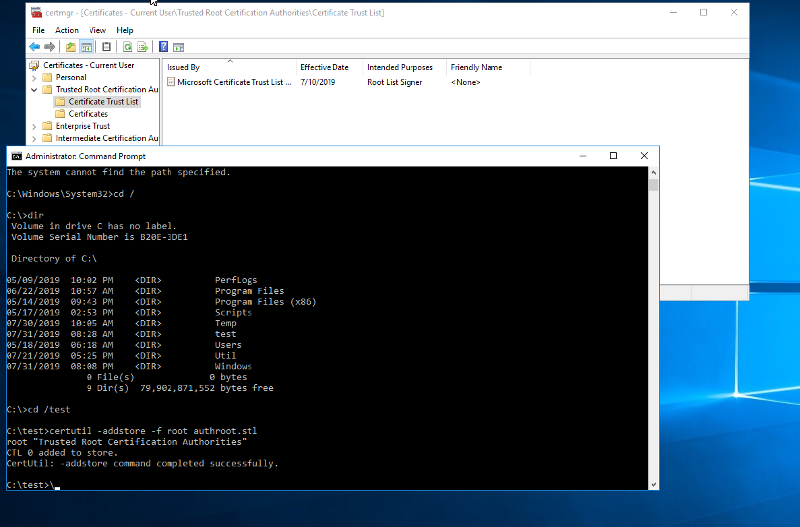Open the blue Help question-mark icon
800x527 pixels.
pyautogui.click(x=163, y=47)
